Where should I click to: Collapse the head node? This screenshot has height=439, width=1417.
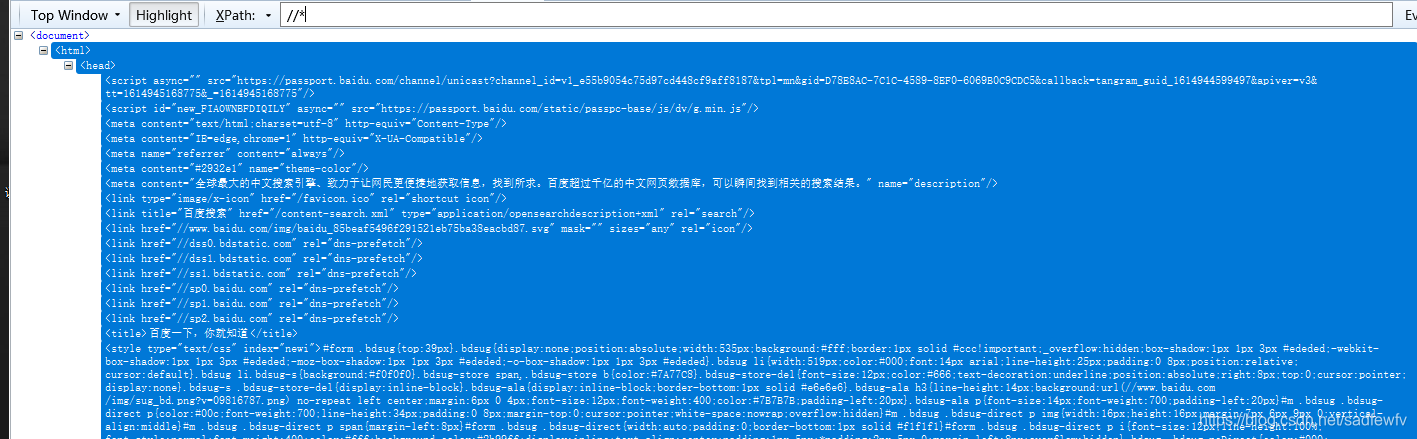[x=67, y=65]
